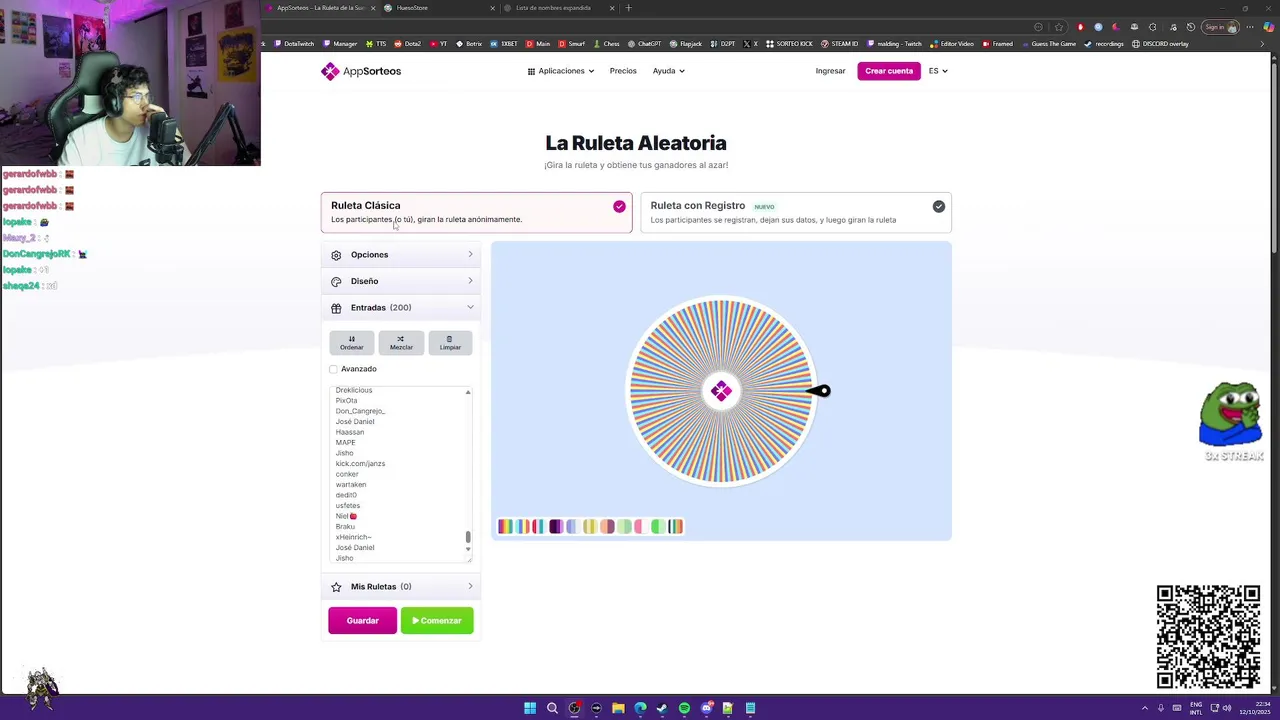Click the AppSorteos logo icon
The height and width of the screenshot is (720, 1280).
coord(330,71)
